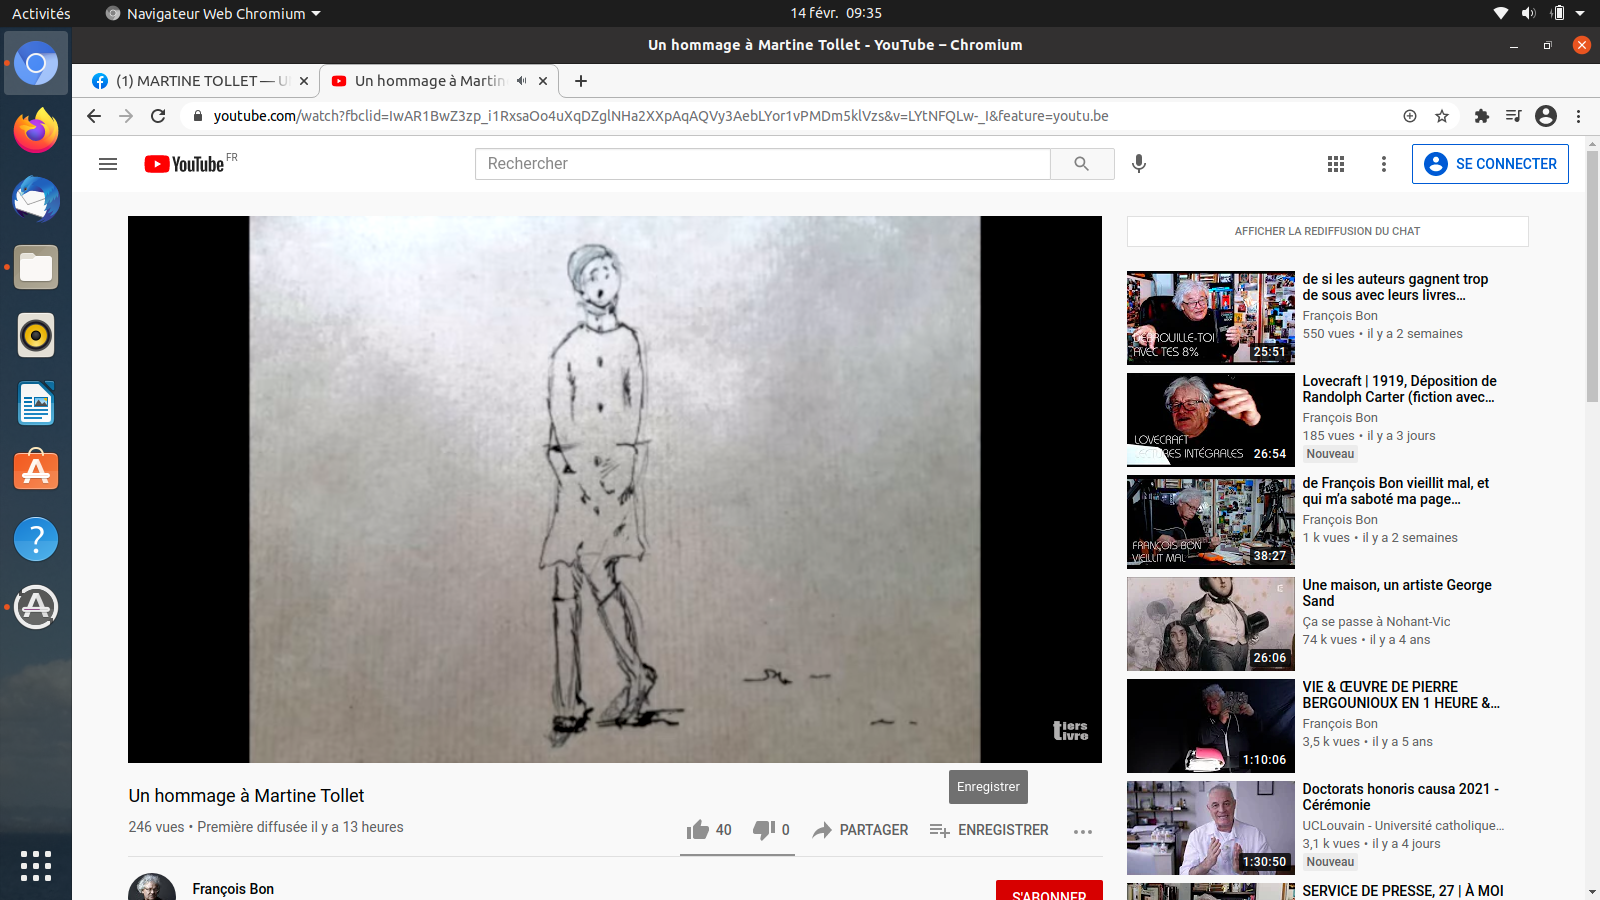
Task: Click PARTAGER to share the video
Action: pyautogui.click(x=861, y=830)
